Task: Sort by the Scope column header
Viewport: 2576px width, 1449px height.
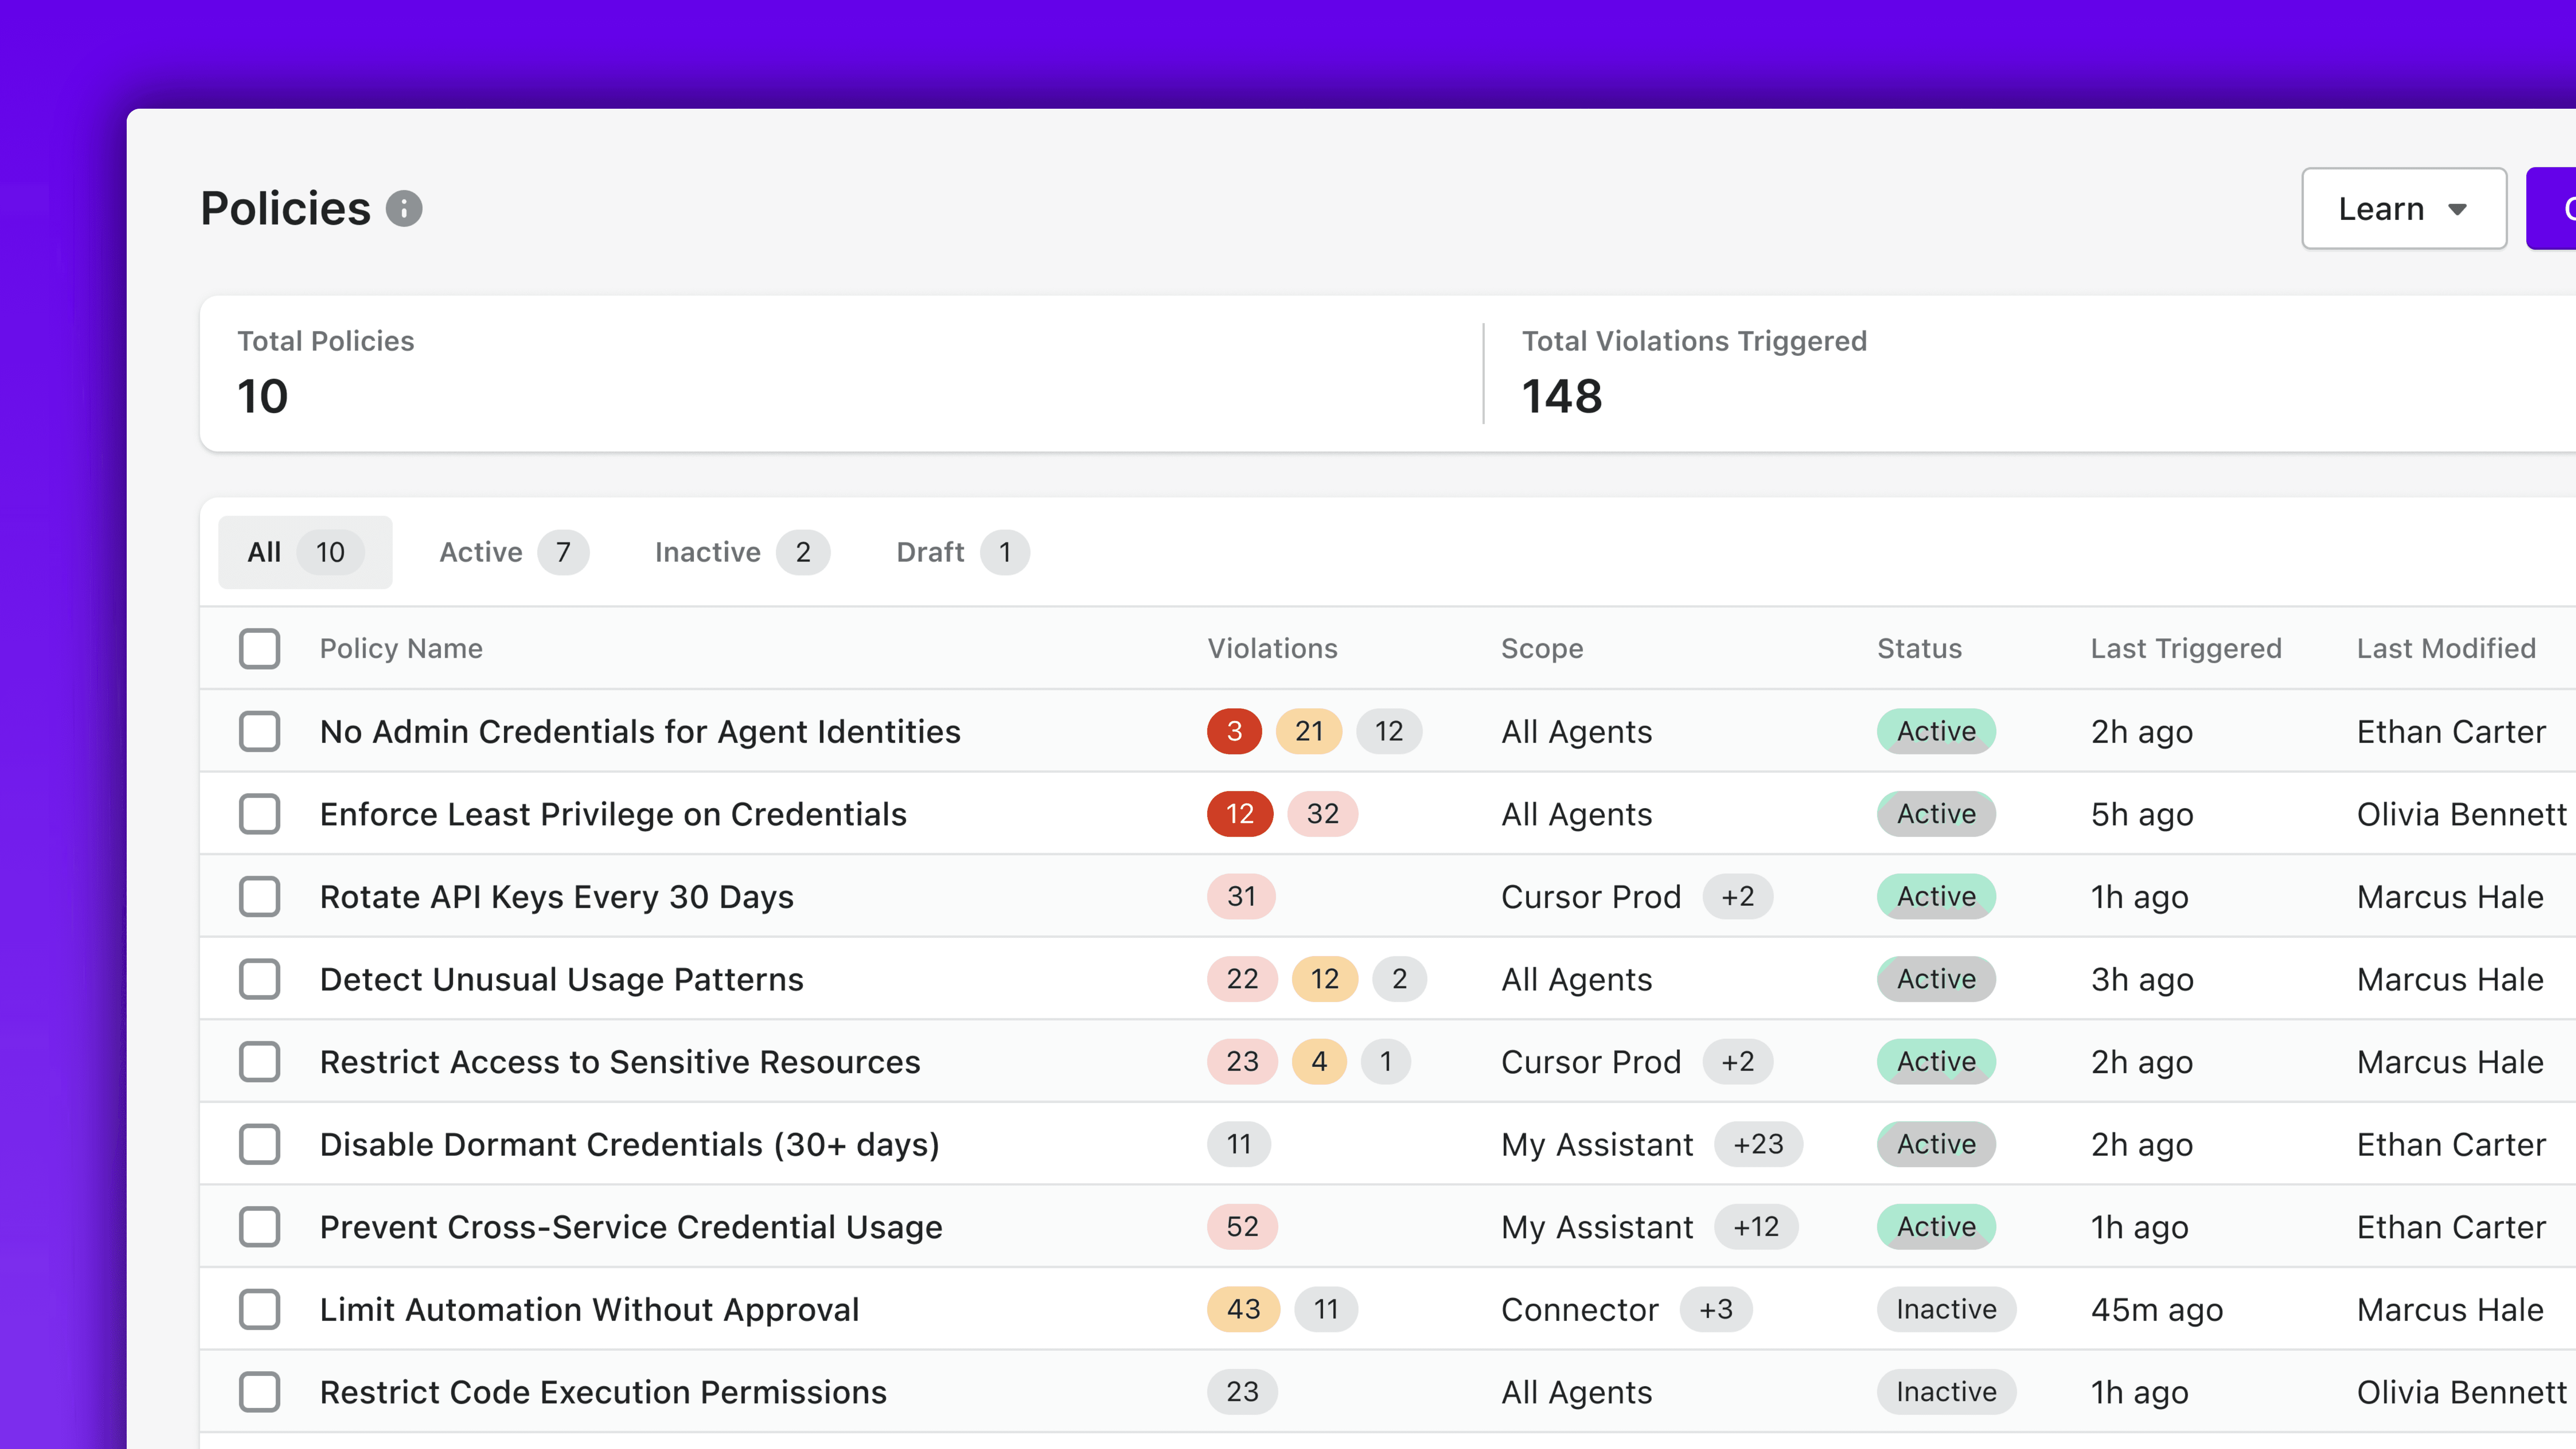Action: (1542, 648)
